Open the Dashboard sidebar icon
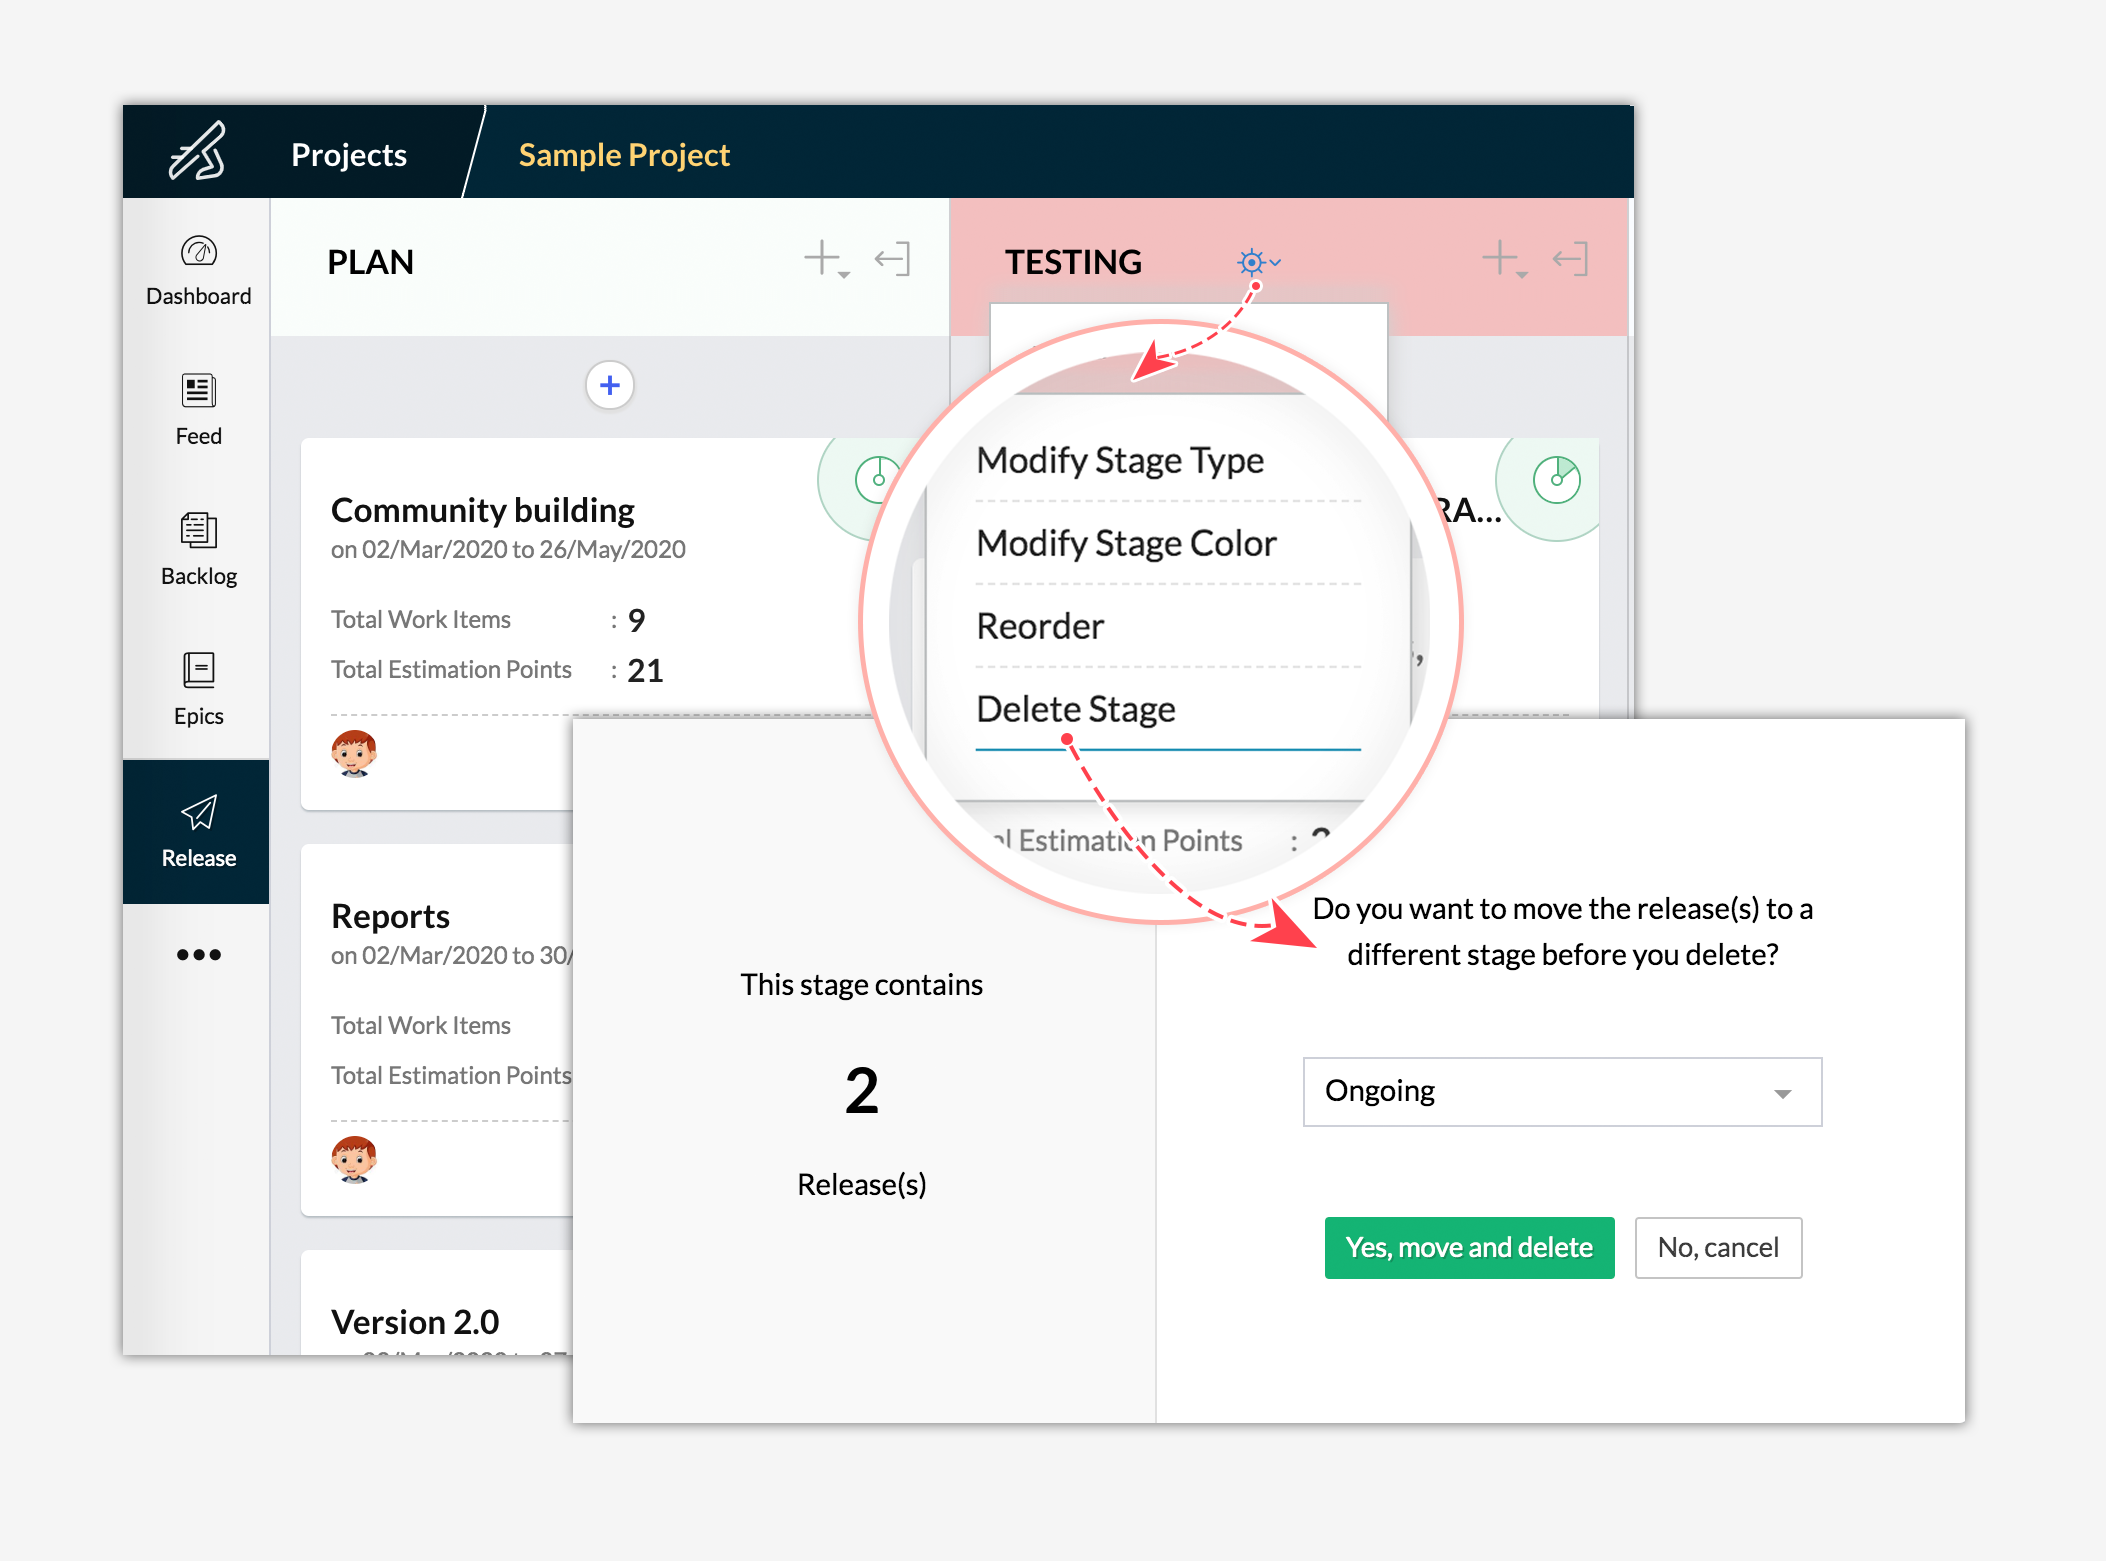Screen dimensions: 2106x1561 (198, 251)
